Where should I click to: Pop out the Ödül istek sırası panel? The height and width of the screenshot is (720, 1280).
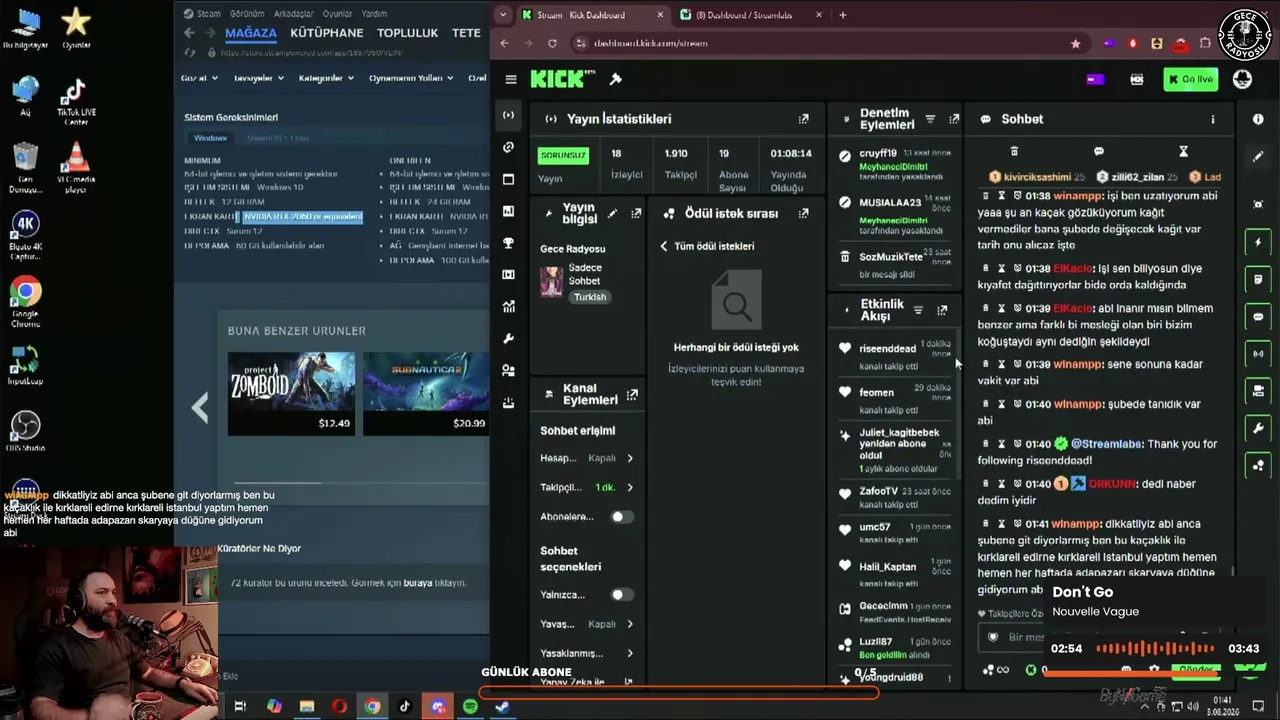point(803,213)
